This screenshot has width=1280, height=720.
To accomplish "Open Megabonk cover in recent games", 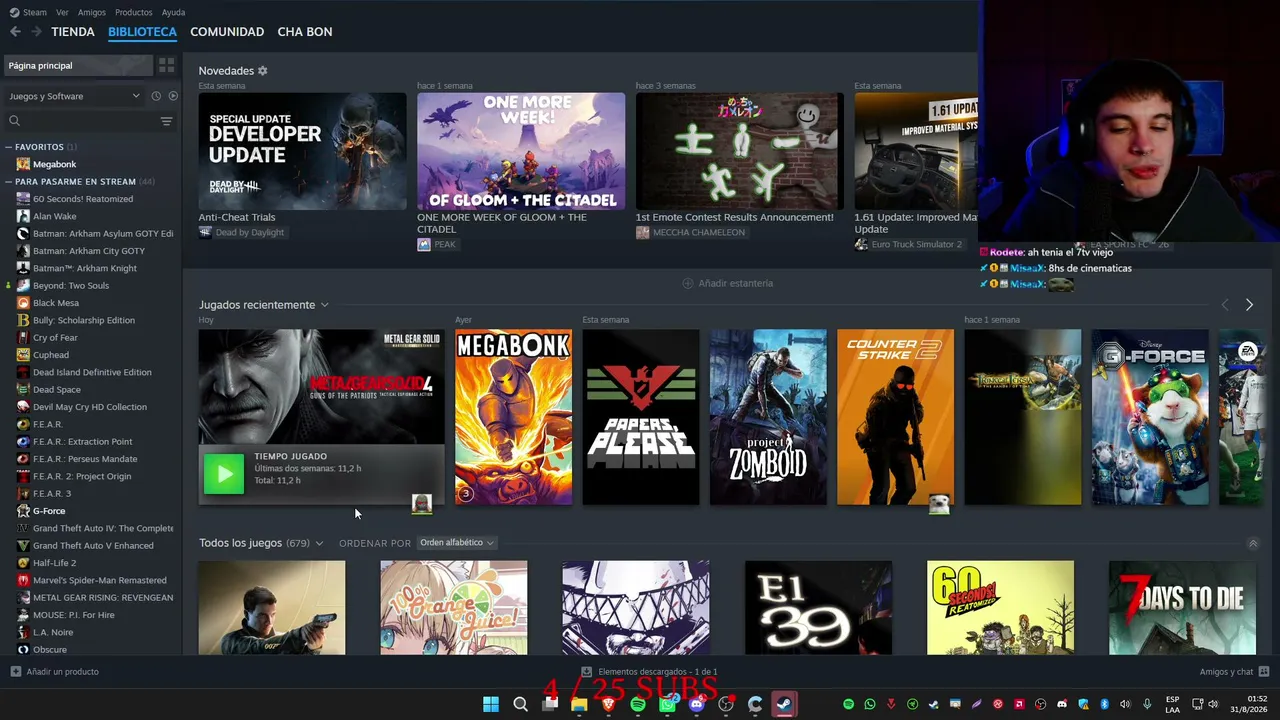I will tap(514, 417).
